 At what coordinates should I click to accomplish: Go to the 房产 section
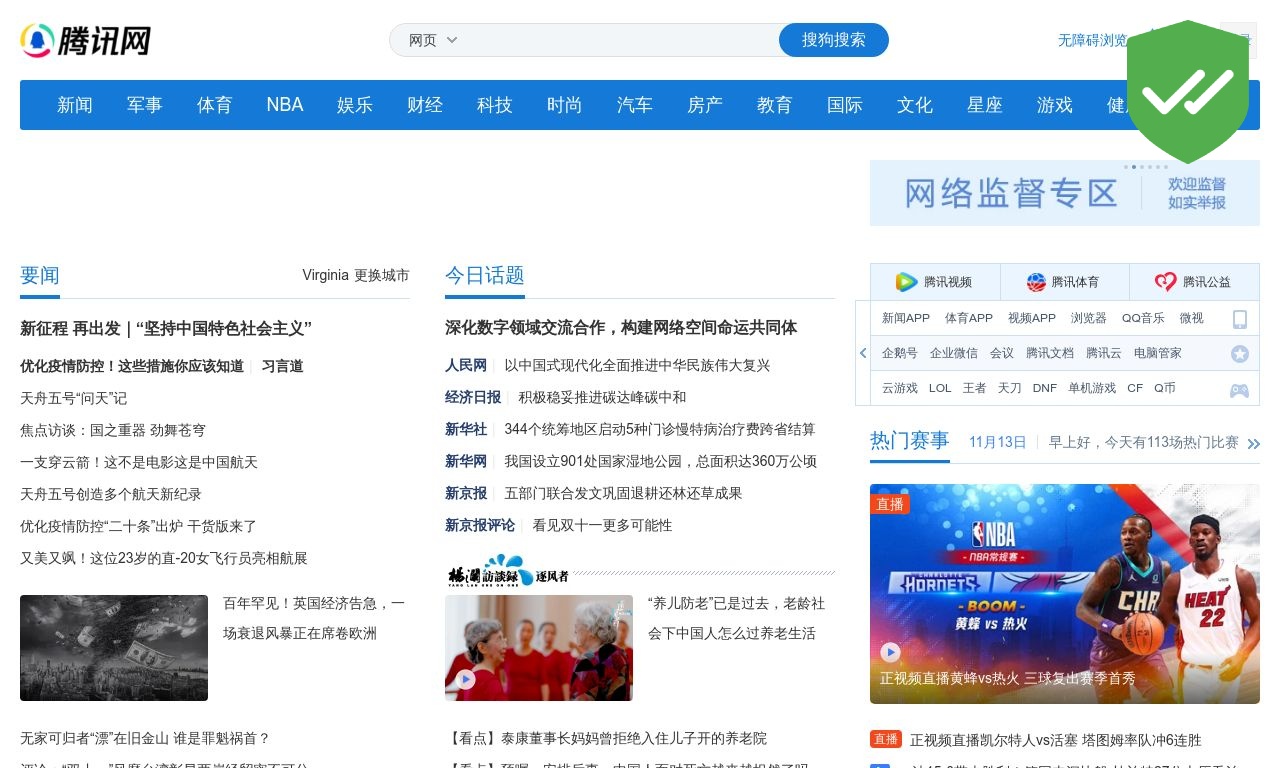(x=705, y=105)
